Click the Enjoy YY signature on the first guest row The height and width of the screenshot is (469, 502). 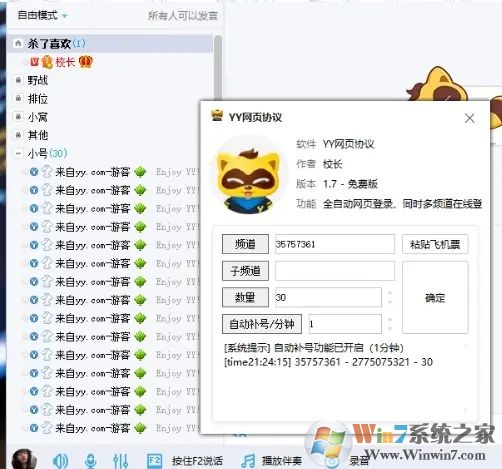click(177, 172)
